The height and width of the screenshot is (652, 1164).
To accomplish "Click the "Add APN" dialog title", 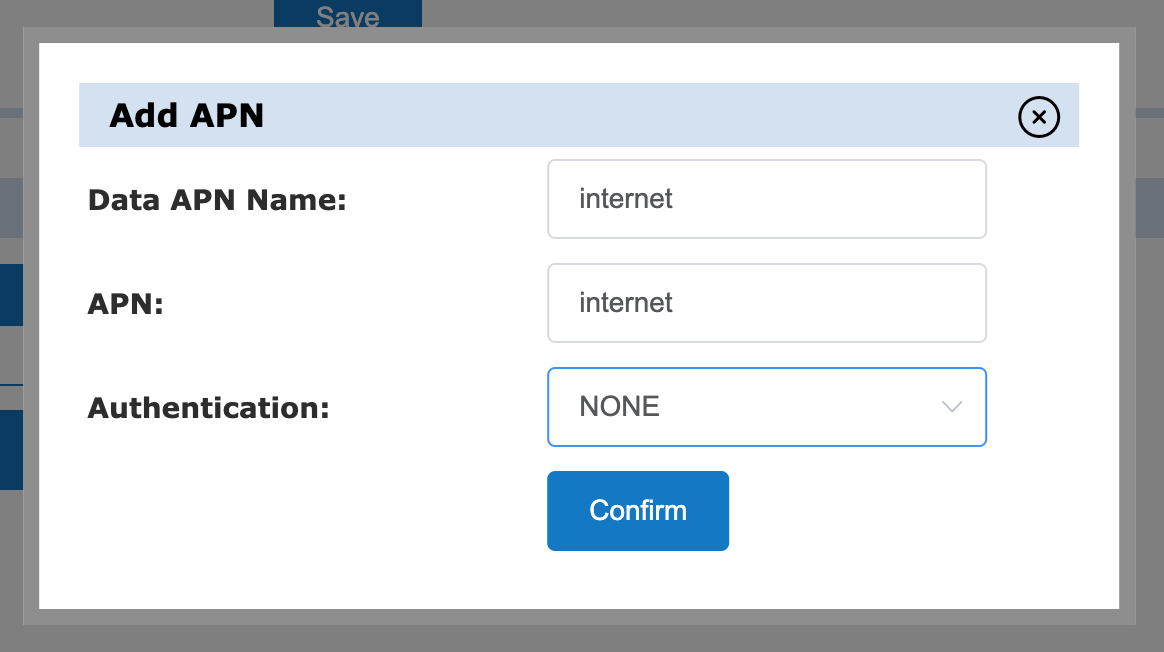I will (187, 116).
